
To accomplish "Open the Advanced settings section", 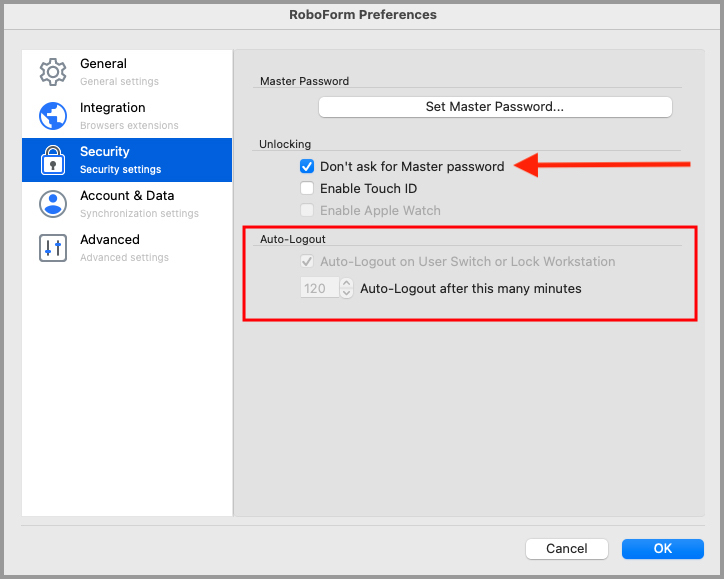I will pos(127,248).
